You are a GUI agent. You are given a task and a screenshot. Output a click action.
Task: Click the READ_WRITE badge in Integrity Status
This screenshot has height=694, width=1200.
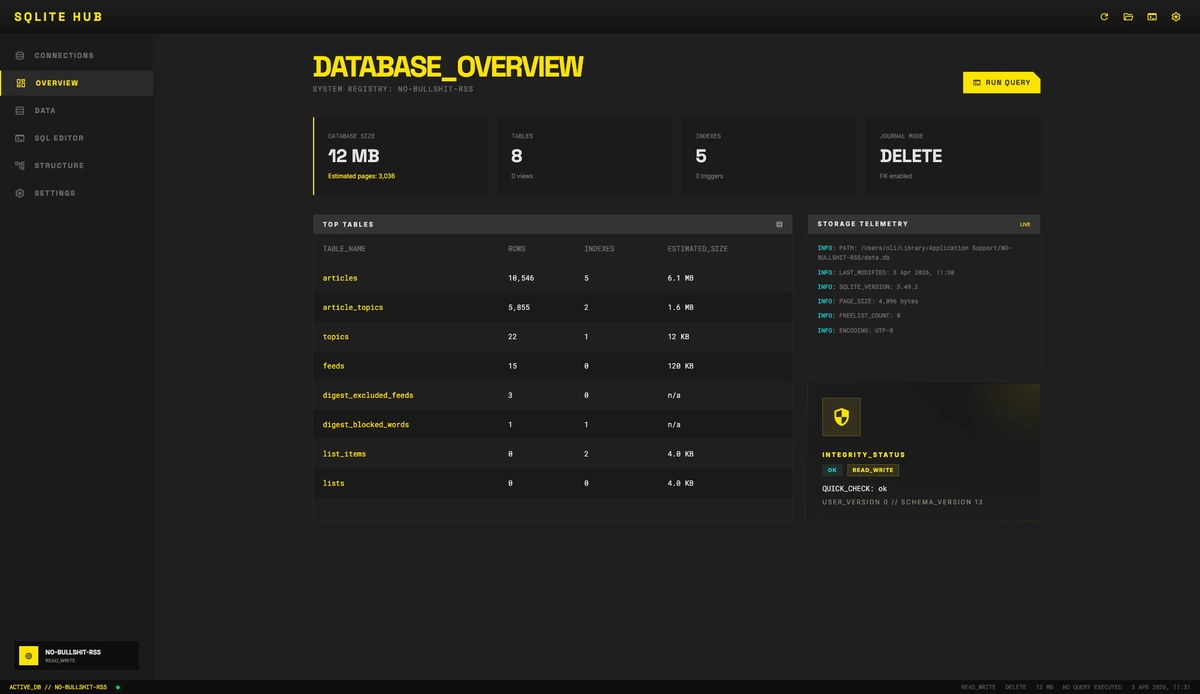coord(871,470)
